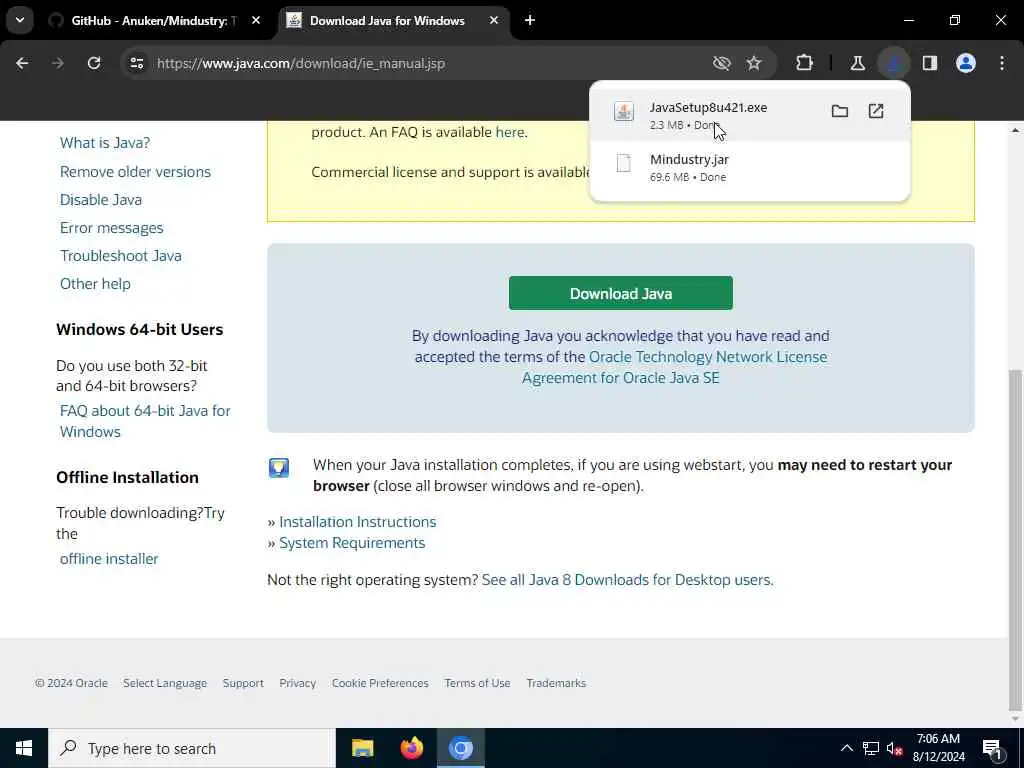Show JavaSetup8u421.exe in folder

click(x=840, y=111)
